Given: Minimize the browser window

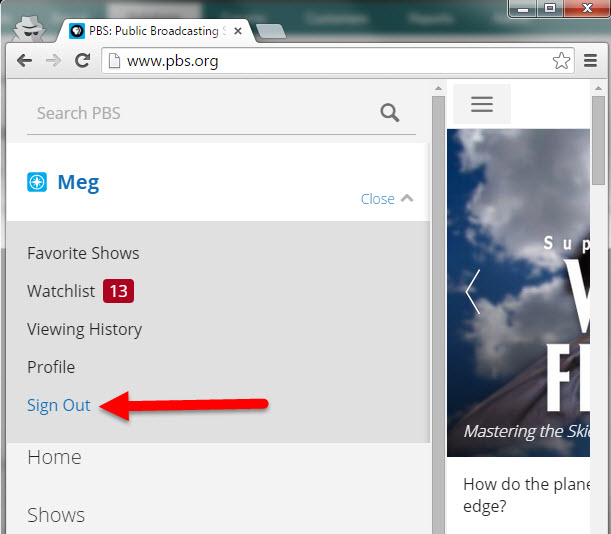Looking at the screenshot, I should (523, 8).
